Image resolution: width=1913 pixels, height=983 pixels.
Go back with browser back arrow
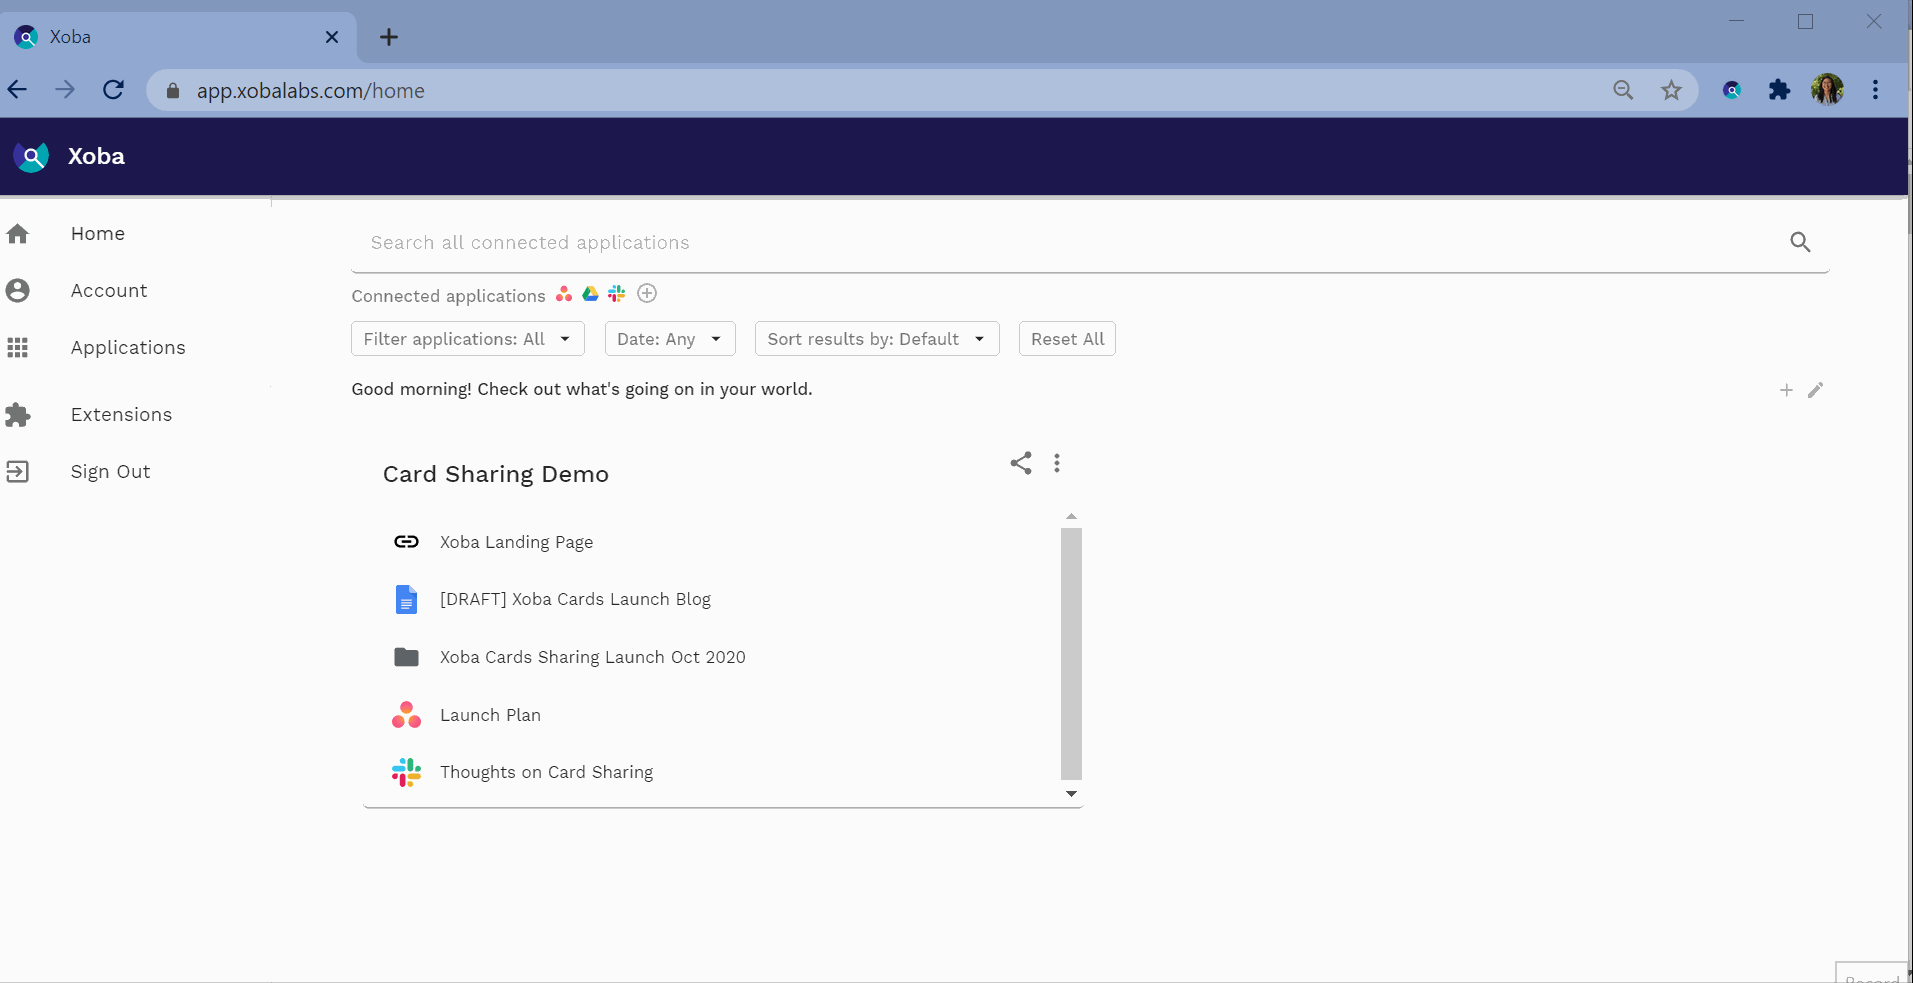click(x=18, y=90)
